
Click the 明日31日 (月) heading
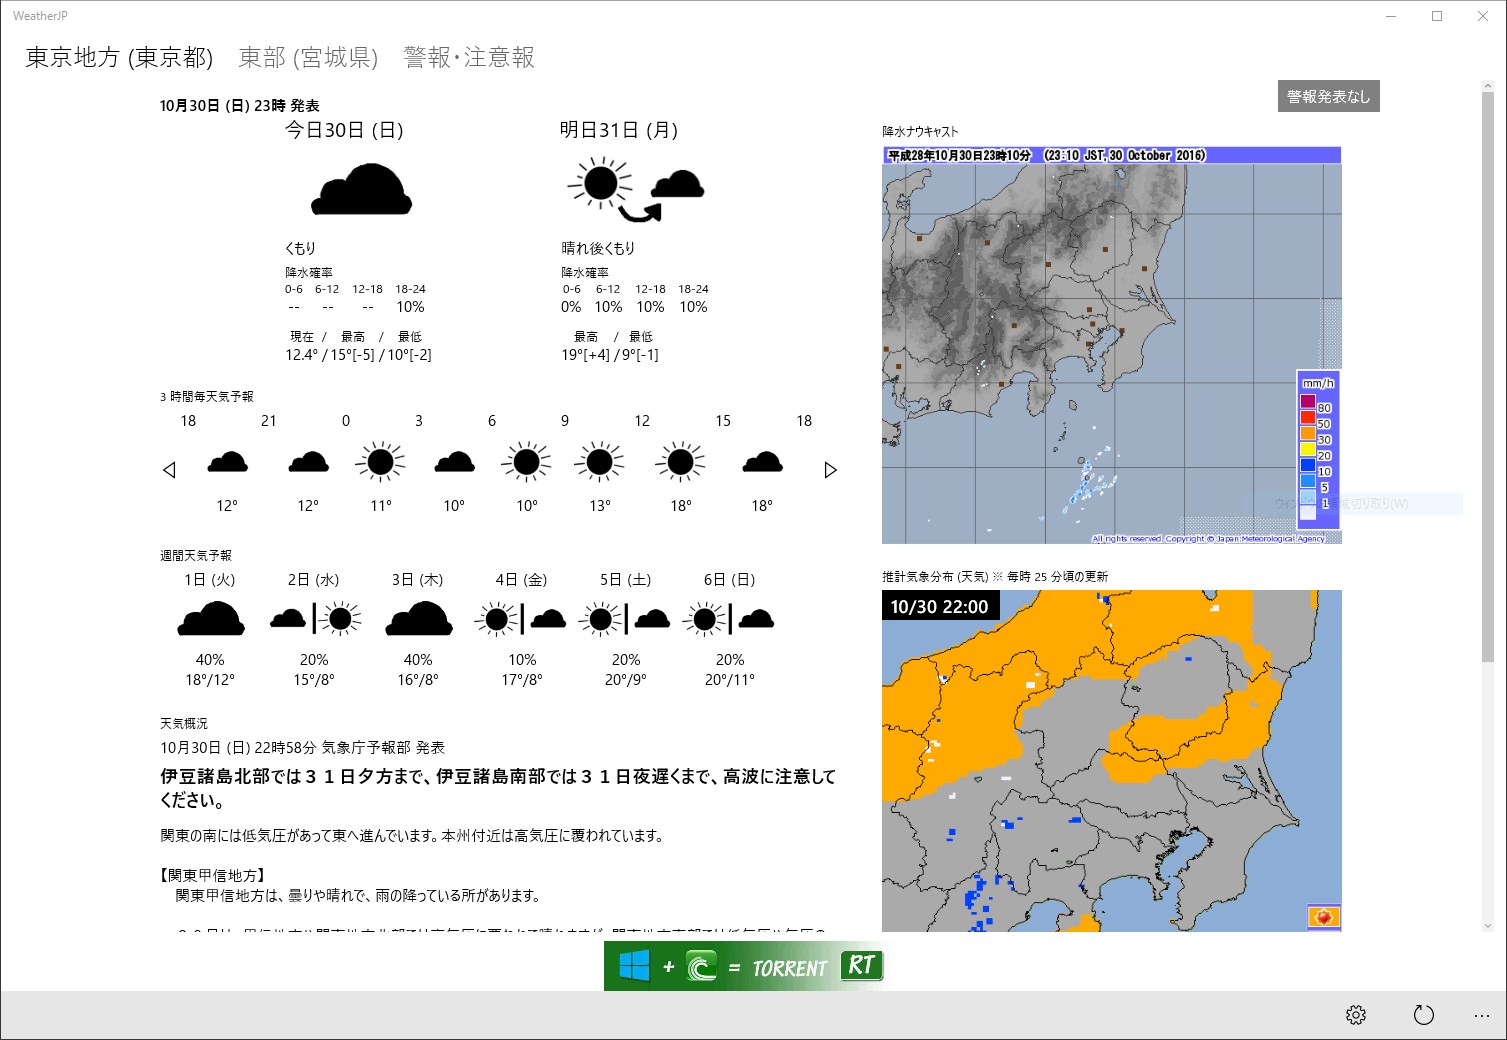point(619,130)
